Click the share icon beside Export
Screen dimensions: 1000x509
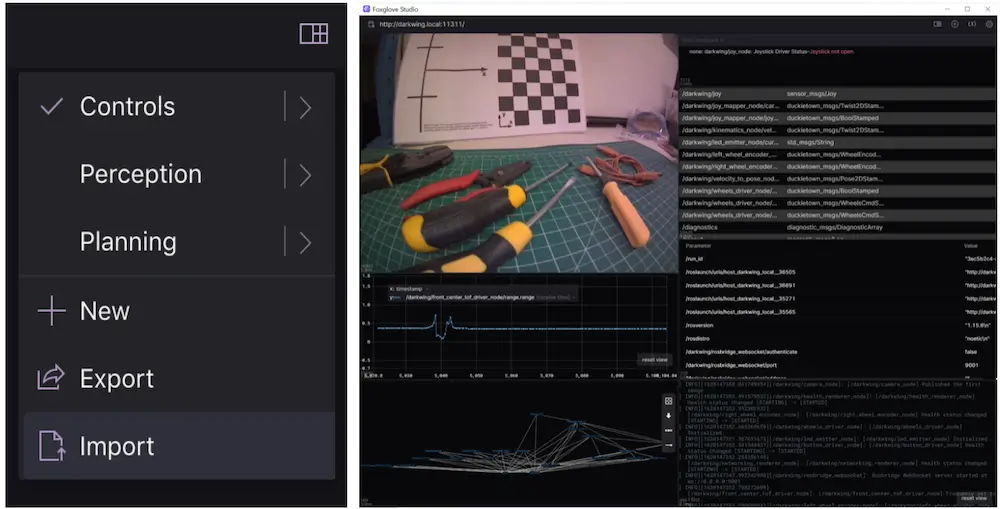pos(51,378)
